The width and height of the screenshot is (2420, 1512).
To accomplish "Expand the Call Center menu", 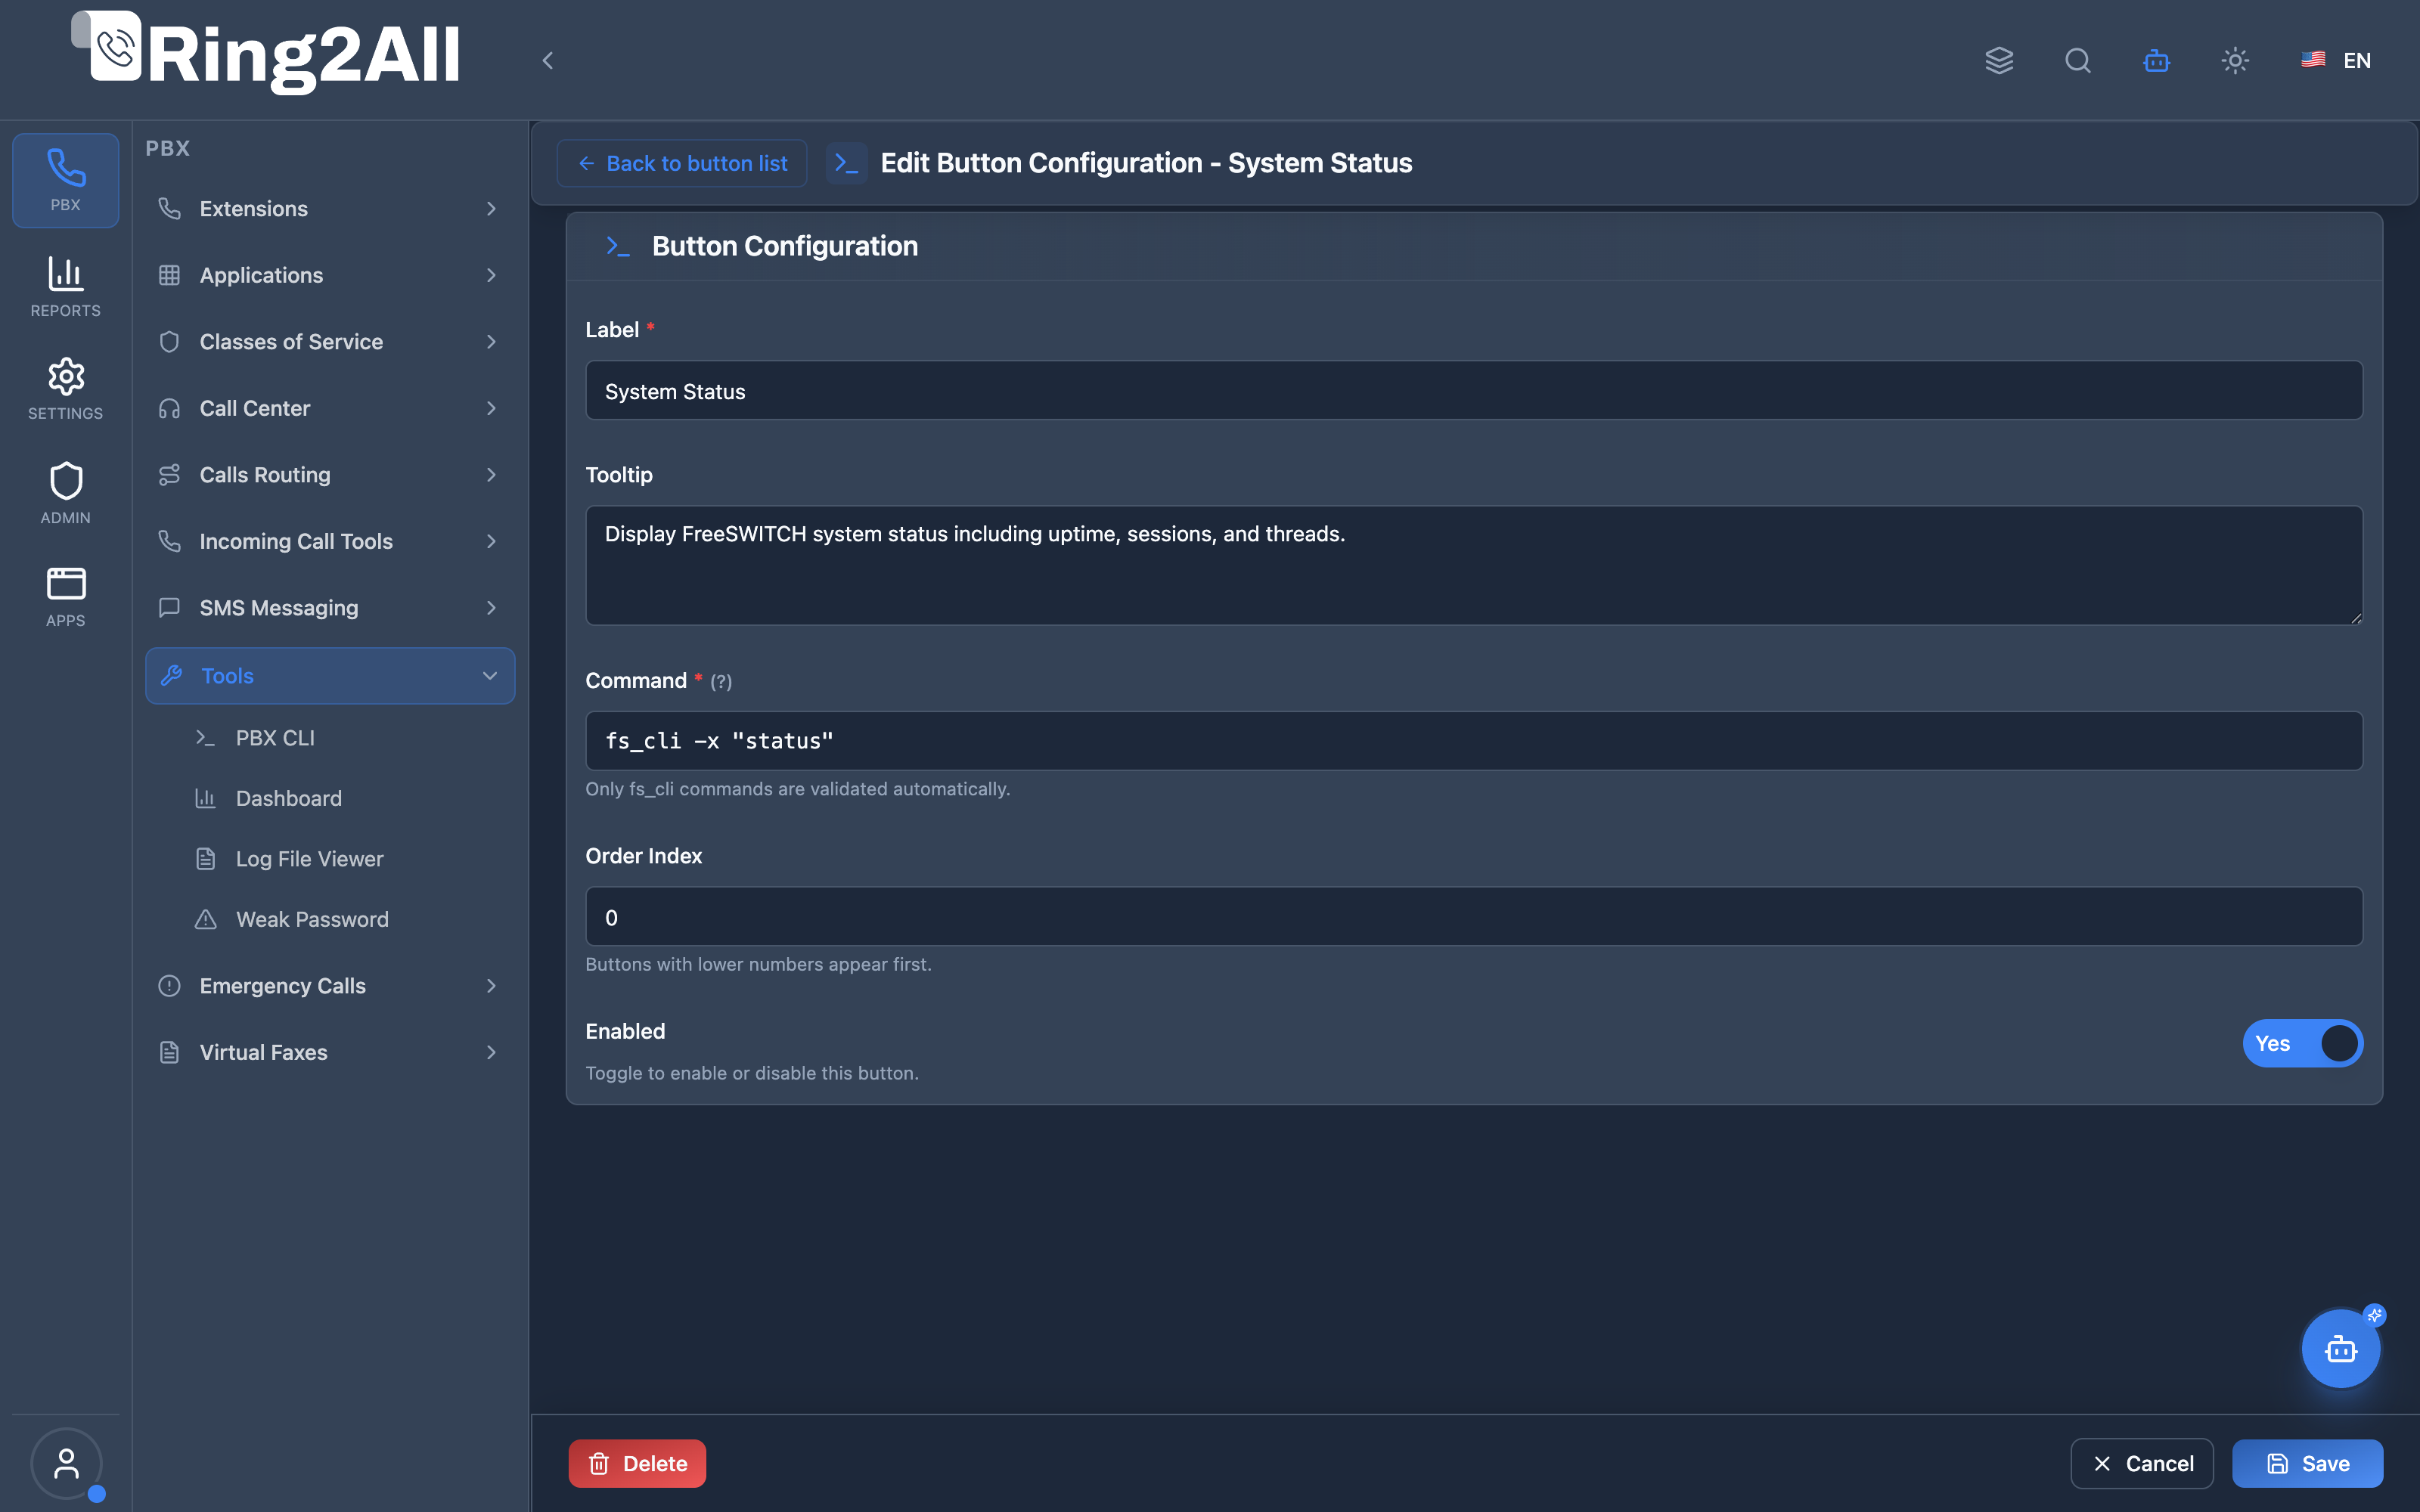I will click(x=329, y=408).
